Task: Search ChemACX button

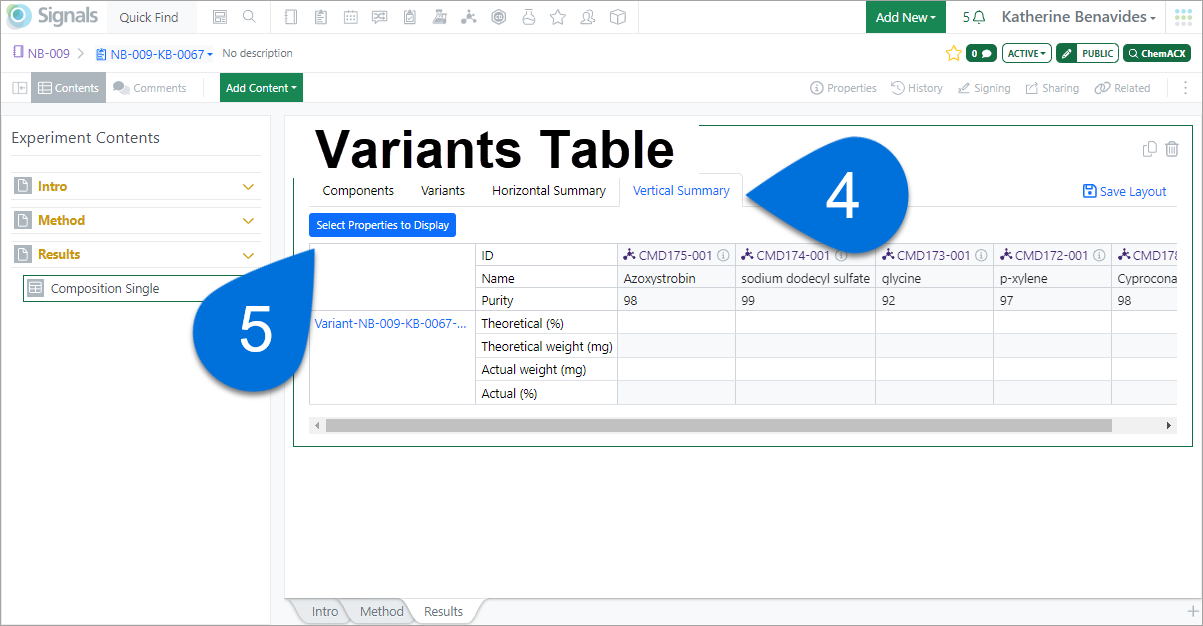Action: [1157, 53]
